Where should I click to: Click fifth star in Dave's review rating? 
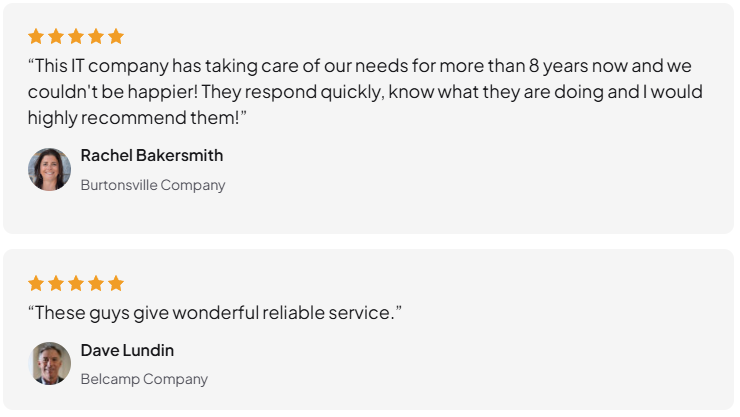[x=116, y=284]
